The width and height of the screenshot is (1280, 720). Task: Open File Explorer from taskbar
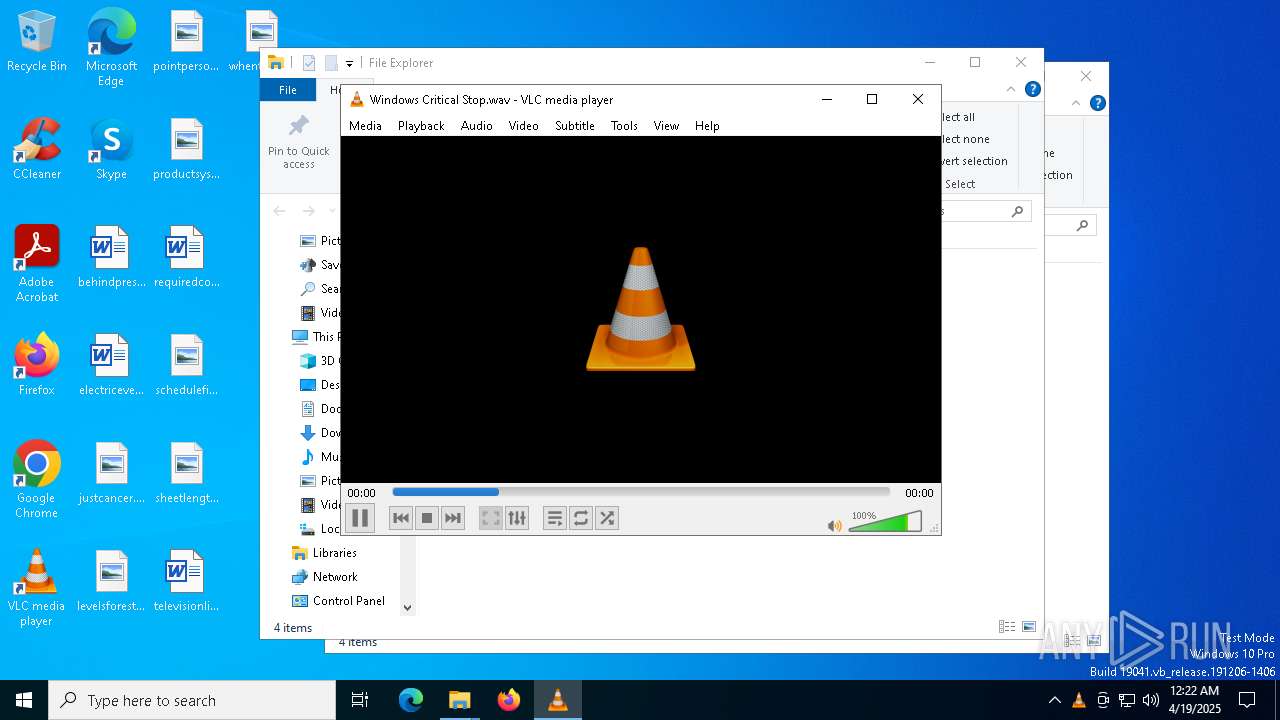coord(459,700)
